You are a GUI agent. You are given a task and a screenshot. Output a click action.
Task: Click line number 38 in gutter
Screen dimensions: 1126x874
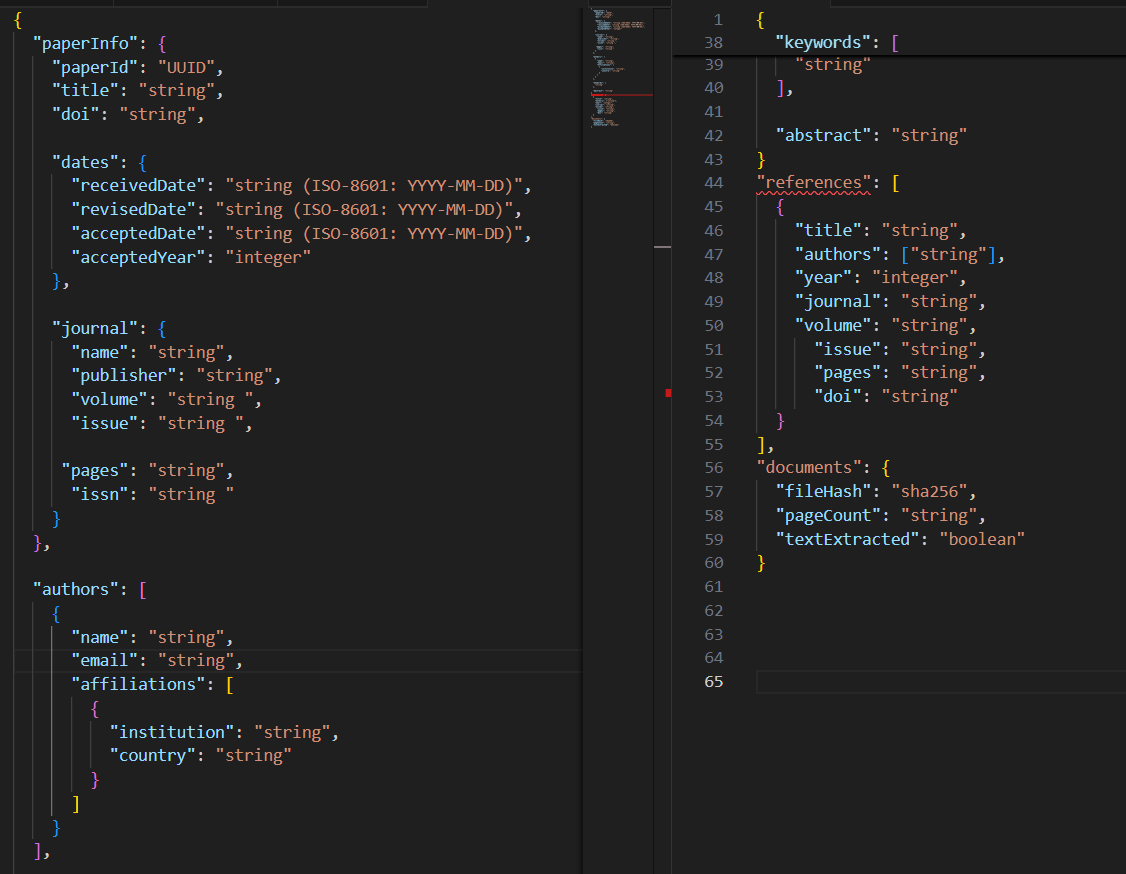pos(714,43)
